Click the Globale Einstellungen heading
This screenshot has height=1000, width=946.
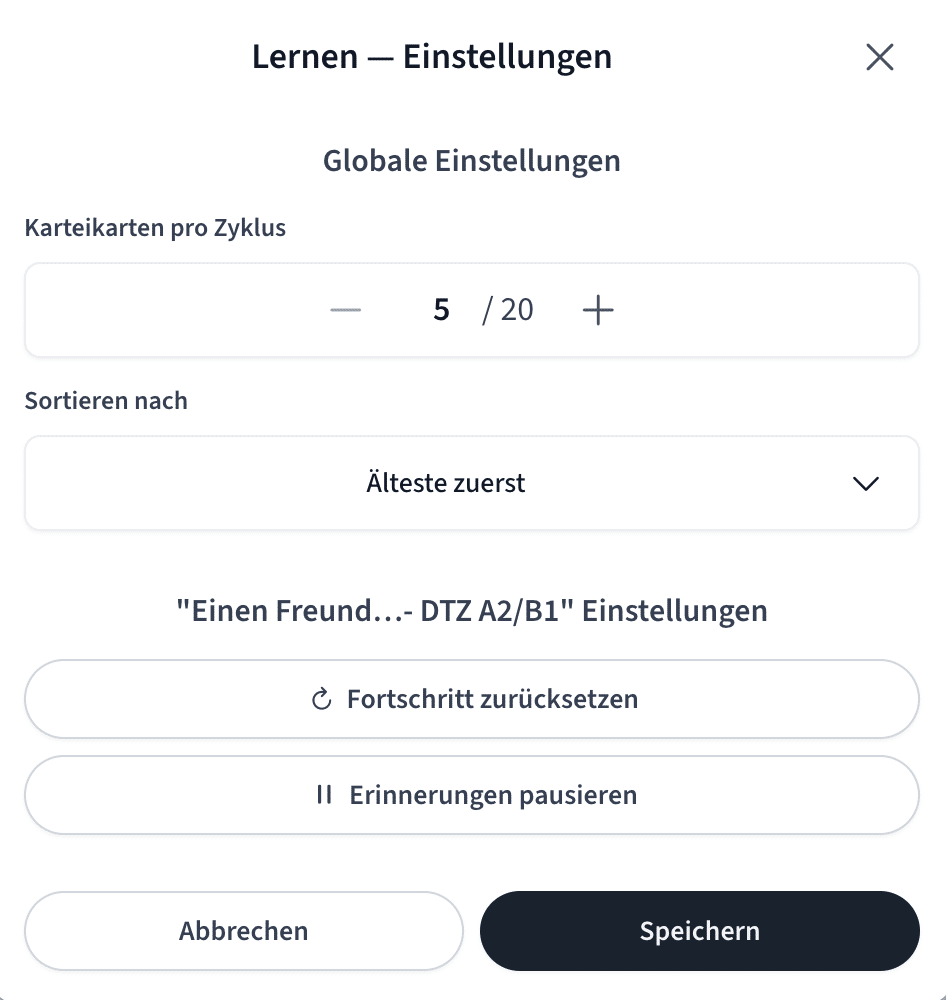pyautogui.click(x=471, y=161)
